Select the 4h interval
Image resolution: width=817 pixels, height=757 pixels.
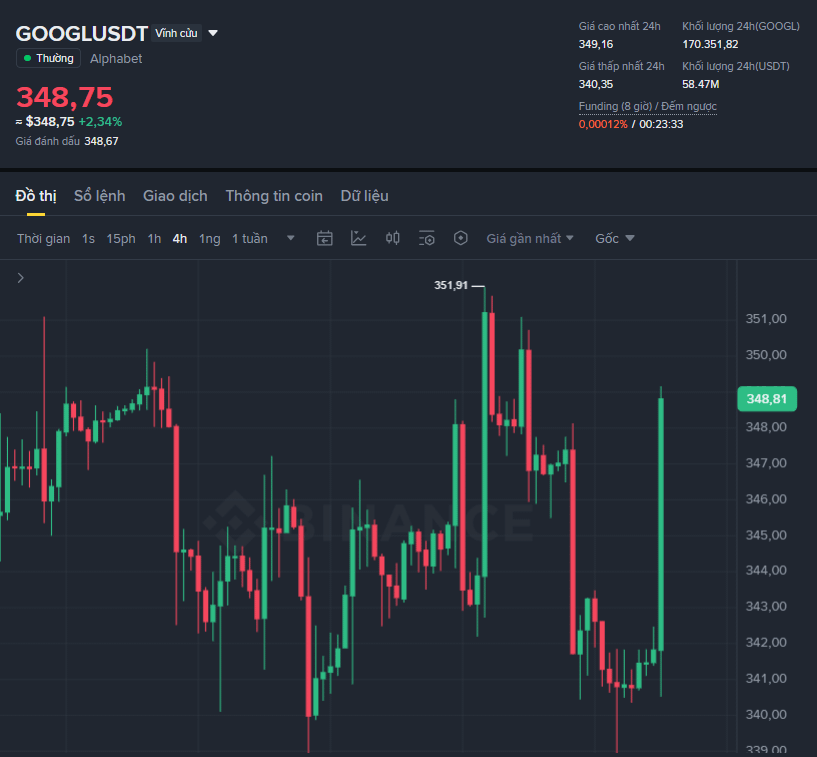pos(180,239)
